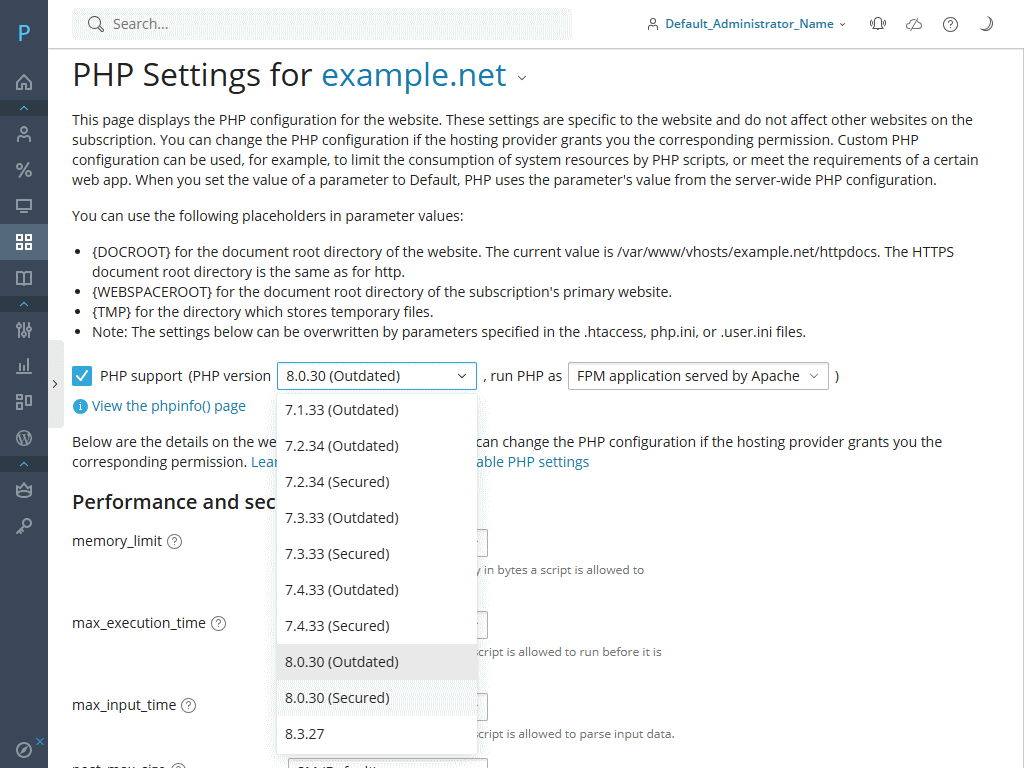The image size is (1024, 768).
Task: Open the run PHP as dropdown
Action: [x=696, y=376]
